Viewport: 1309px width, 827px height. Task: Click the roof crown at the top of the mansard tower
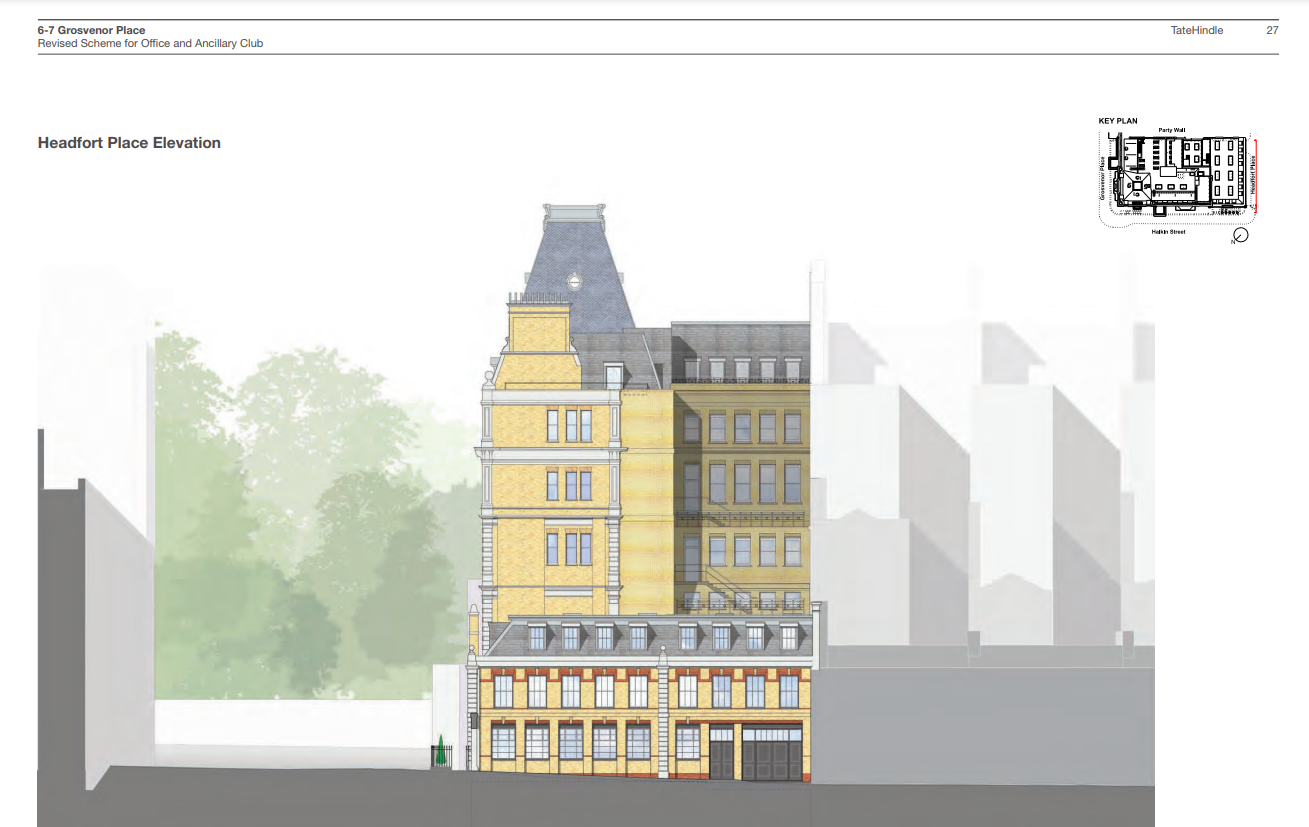[574, 213]
